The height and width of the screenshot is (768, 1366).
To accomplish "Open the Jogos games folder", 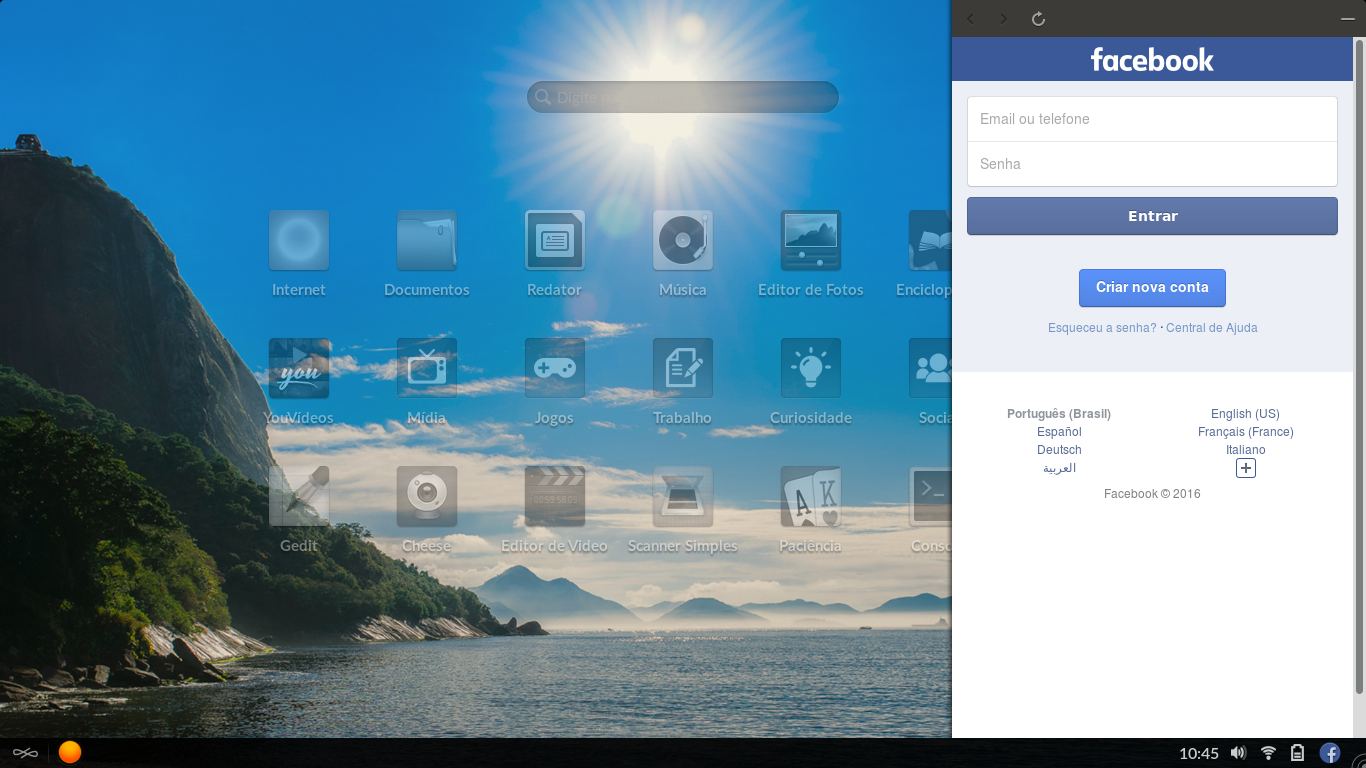I will [x=555, y=368].
